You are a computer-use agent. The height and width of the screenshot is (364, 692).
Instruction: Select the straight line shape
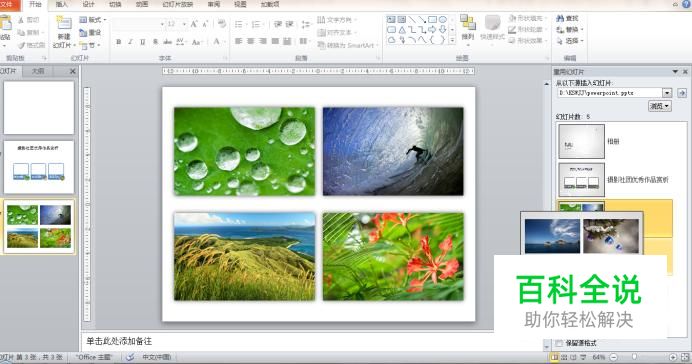[412, 19]
